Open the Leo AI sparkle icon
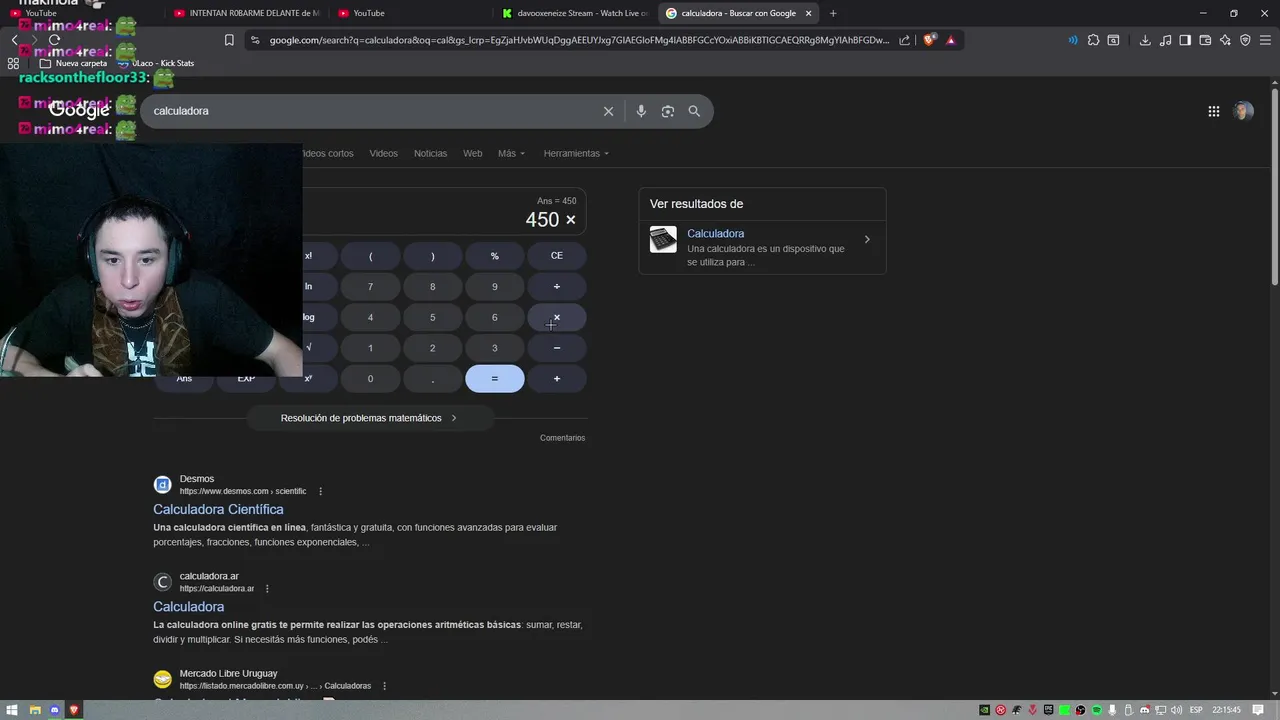Viewport: 1280px width, 720px height. pos(1225,40)
